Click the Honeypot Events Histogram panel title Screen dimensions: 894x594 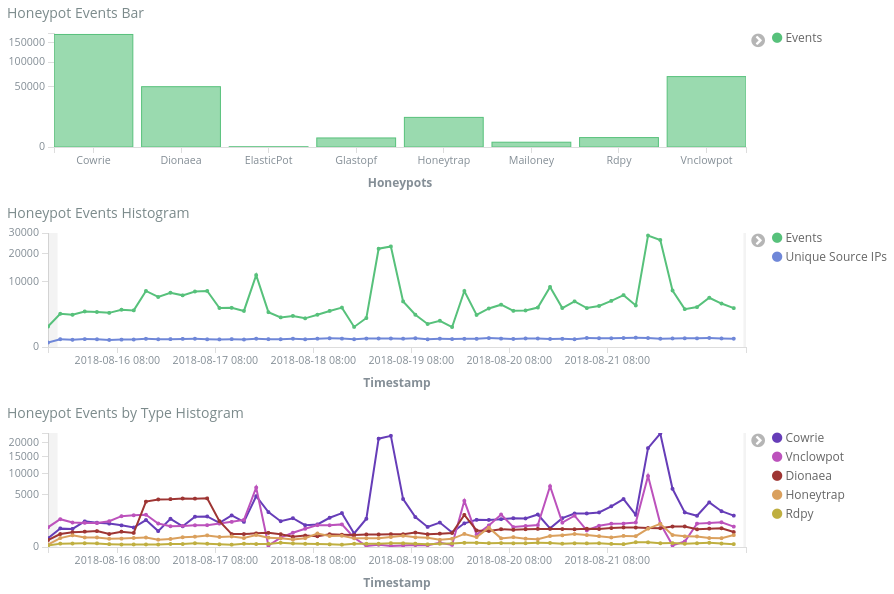point(98,213)
